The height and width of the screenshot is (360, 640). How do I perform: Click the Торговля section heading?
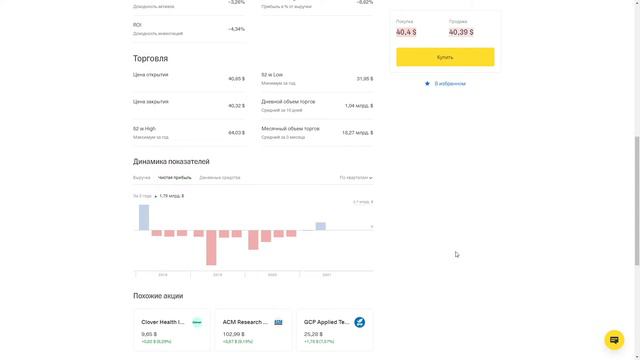(x=150, y=59)
